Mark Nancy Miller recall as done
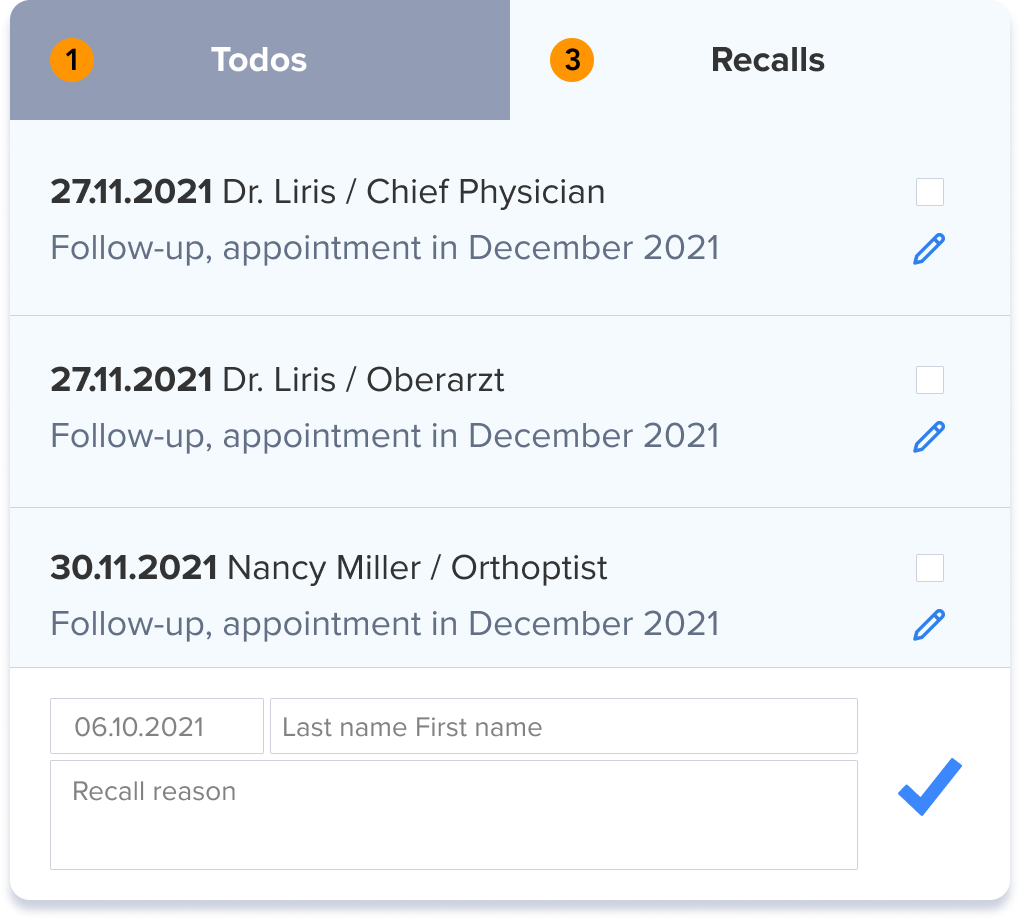The width and height of the screenshot is (1020, 920). [930, 568]
